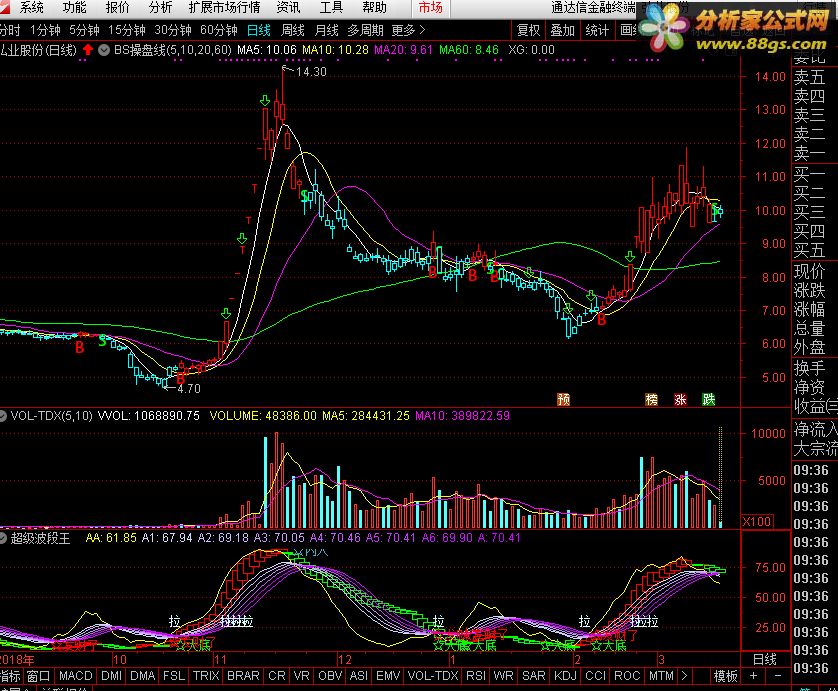Image resolution: width=838 pixels, height=691 pixels.
Task: Select the DMA indicator tab
Action: 142,676
